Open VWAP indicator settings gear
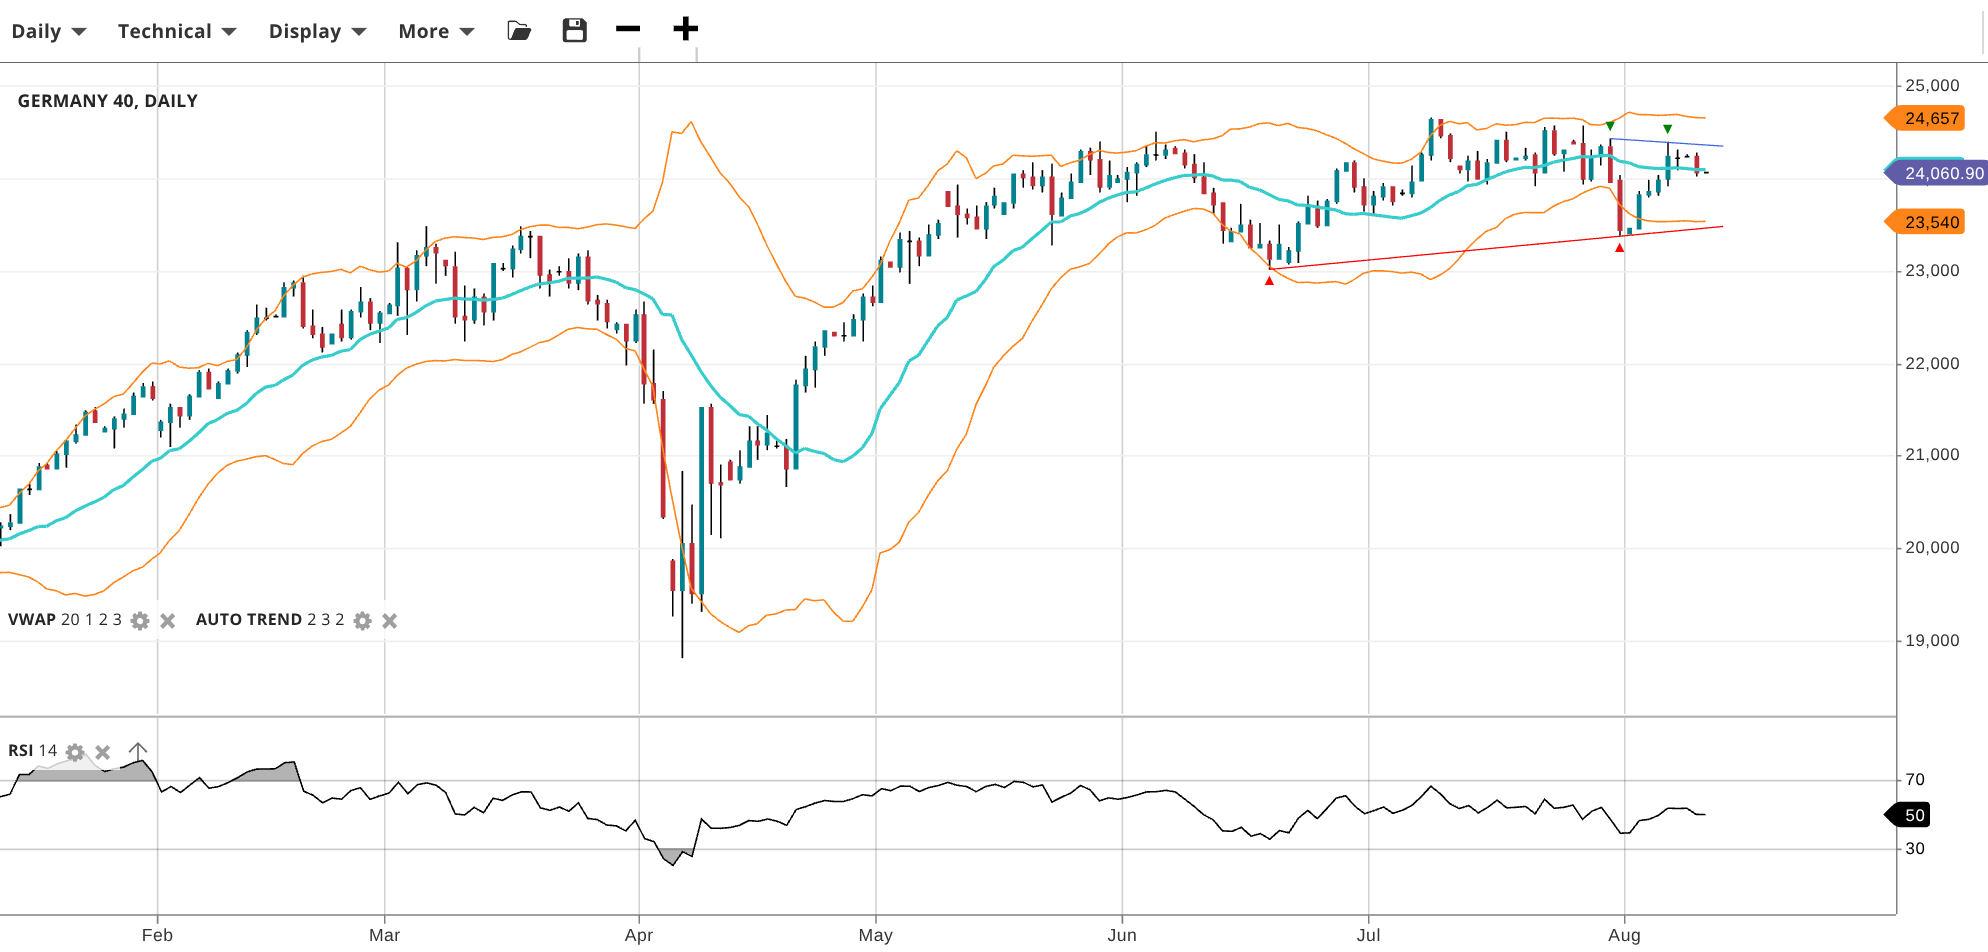The image size is (1988, 952). point(140,621)
